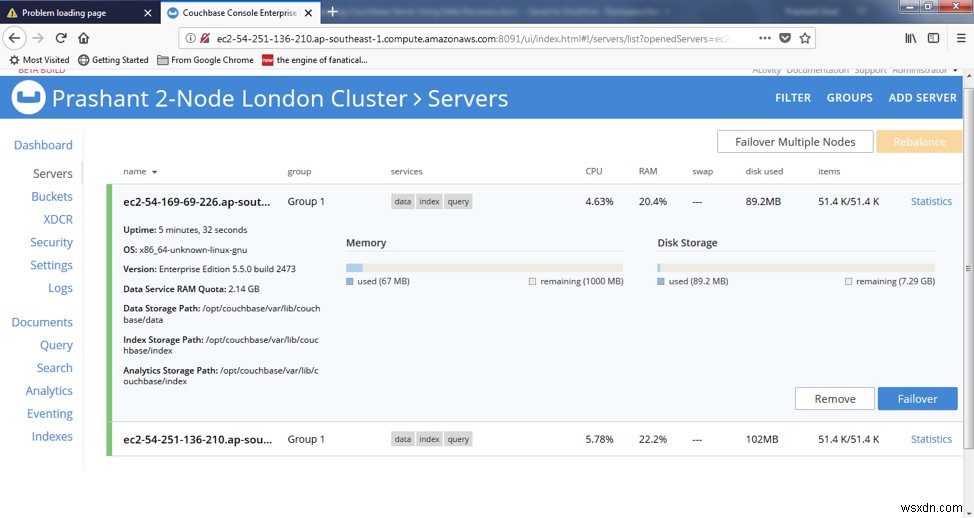Click the Memory usage bar

[x=485, y=268]
